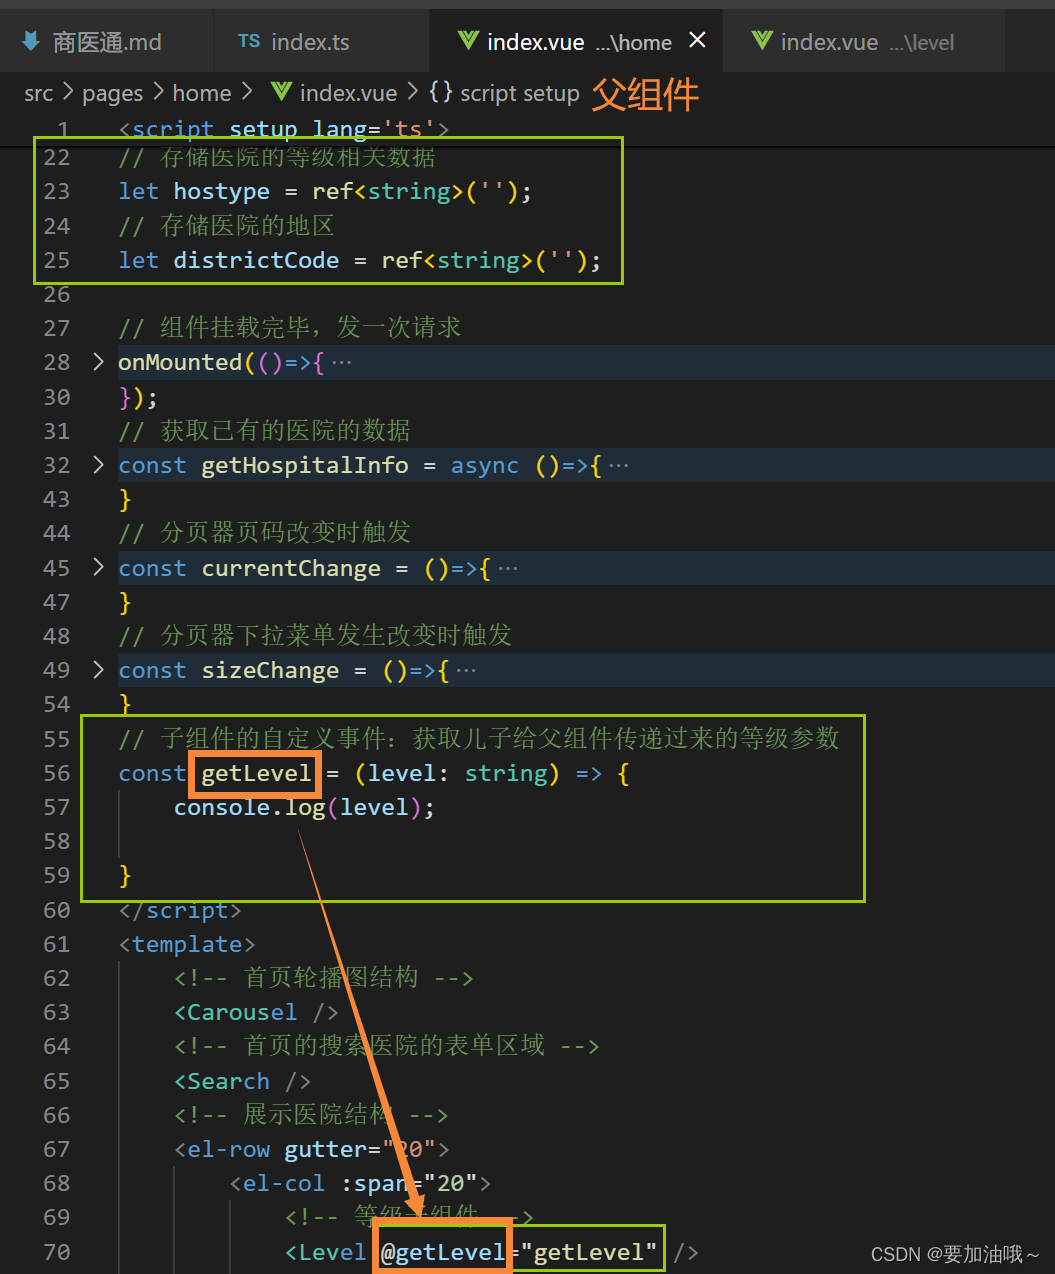The height and width of the screenshot is (1274, 1055).
Task: Click home in the breadcrumb path
Action: coord(201,92)
